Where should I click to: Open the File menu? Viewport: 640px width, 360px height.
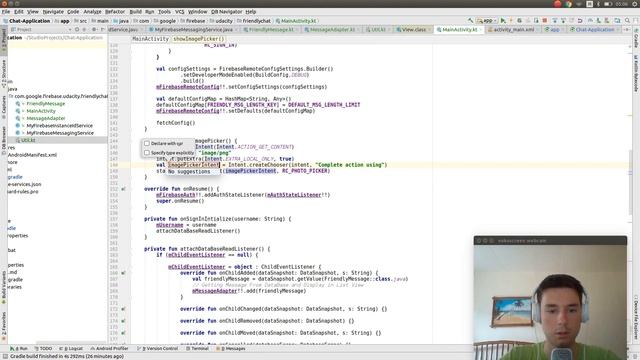(x=6, y=12)
